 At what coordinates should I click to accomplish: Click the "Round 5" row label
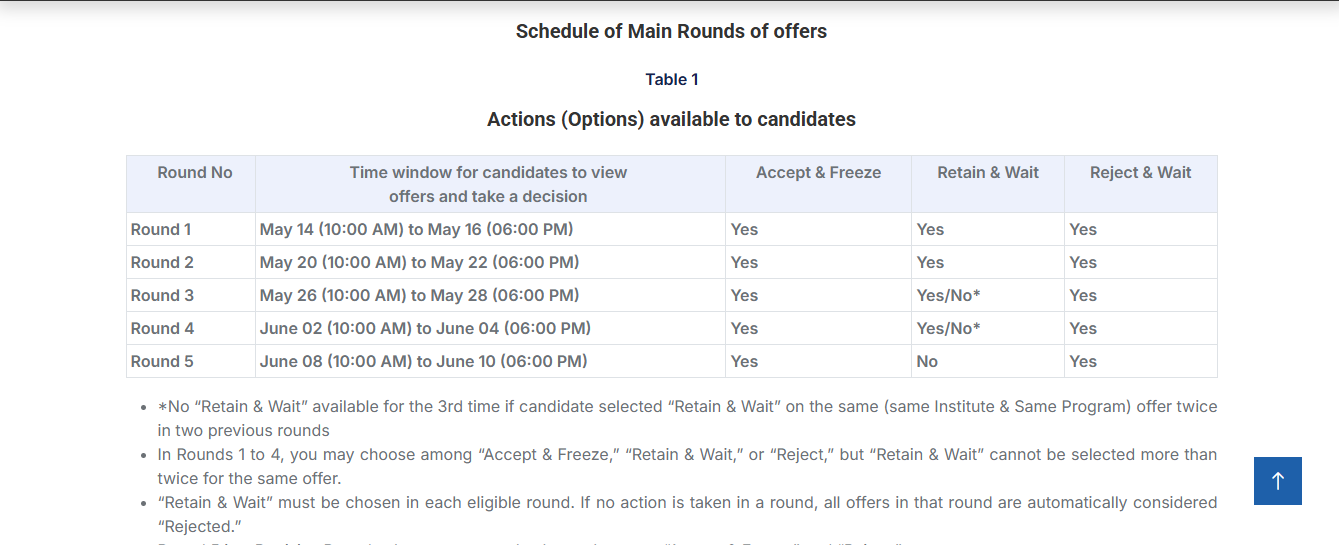pos(162,362)
